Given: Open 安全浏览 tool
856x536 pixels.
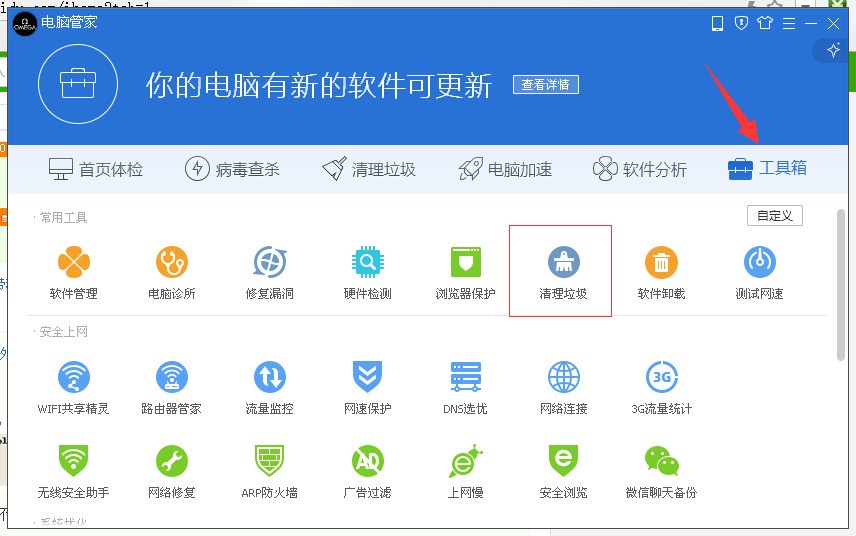Looking at the screenshot, I should coord(563,472).
